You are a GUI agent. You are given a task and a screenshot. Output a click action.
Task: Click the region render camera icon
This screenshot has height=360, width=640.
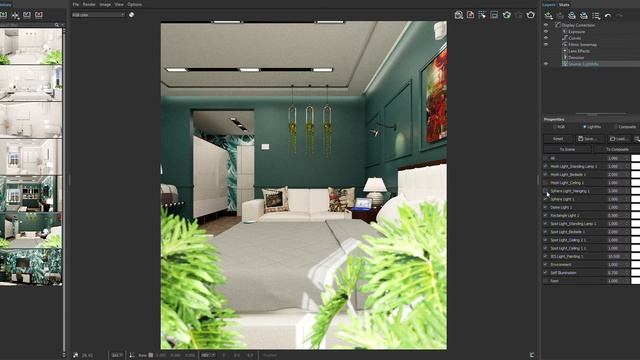click(x=459, y=15)
